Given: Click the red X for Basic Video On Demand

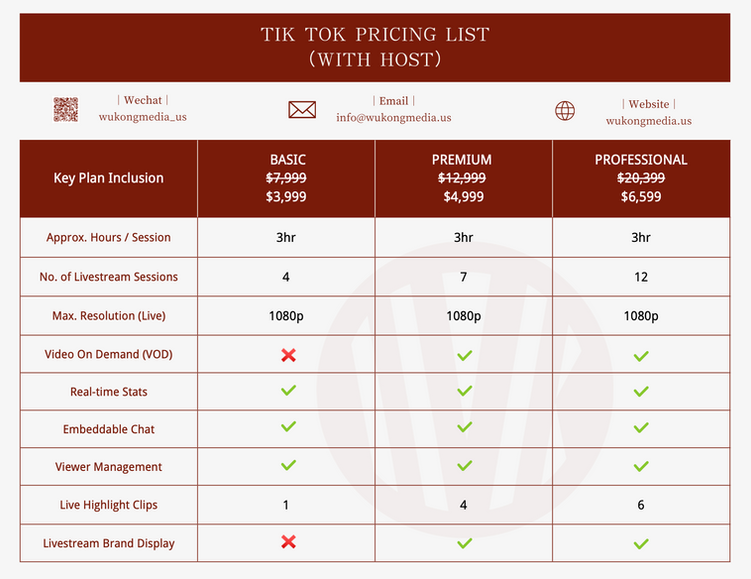Looking at the screenshot, I should [288, 355].
